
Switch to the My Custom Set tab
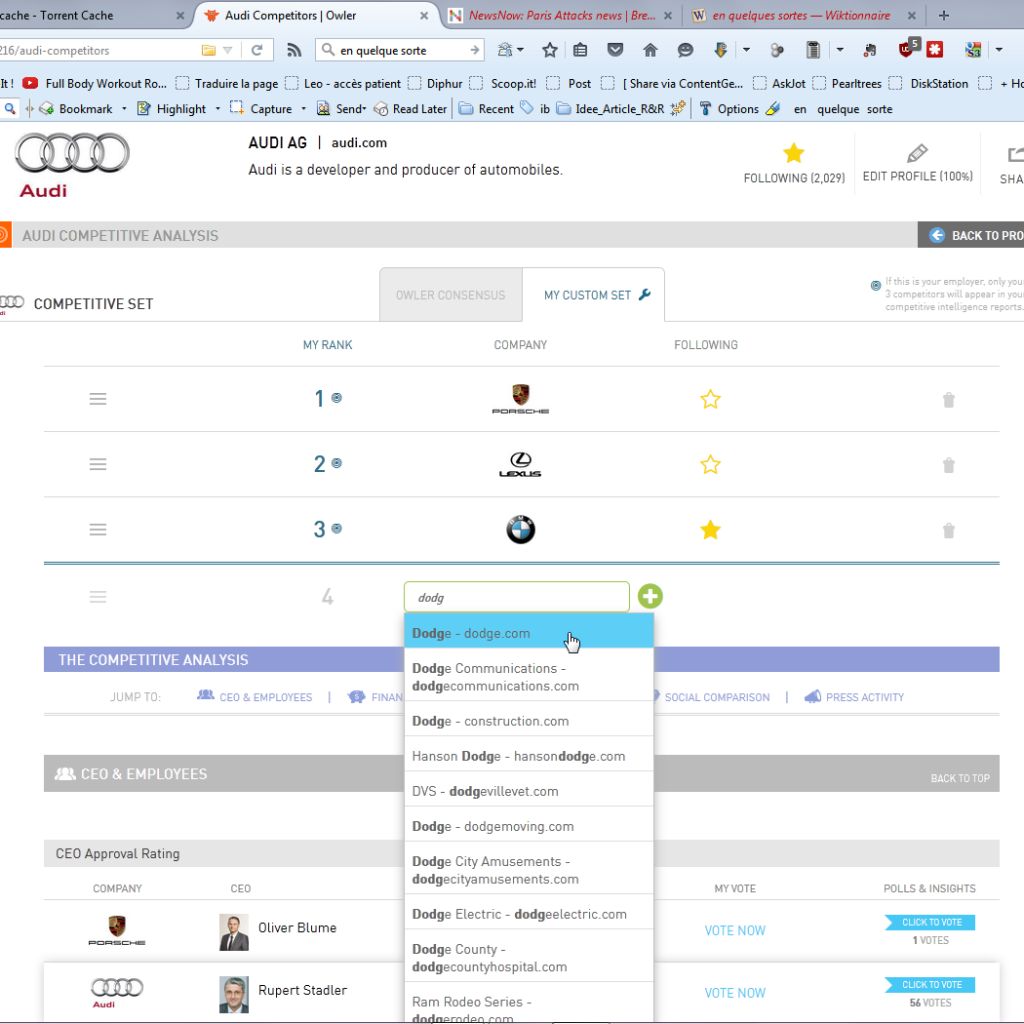(594, 295)
